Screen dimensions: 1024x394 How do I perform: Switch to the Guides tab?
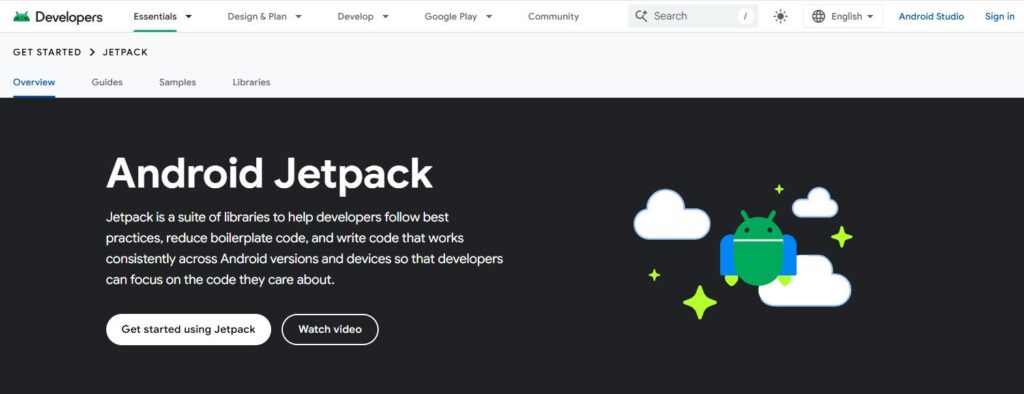click(x=107, y=82)
